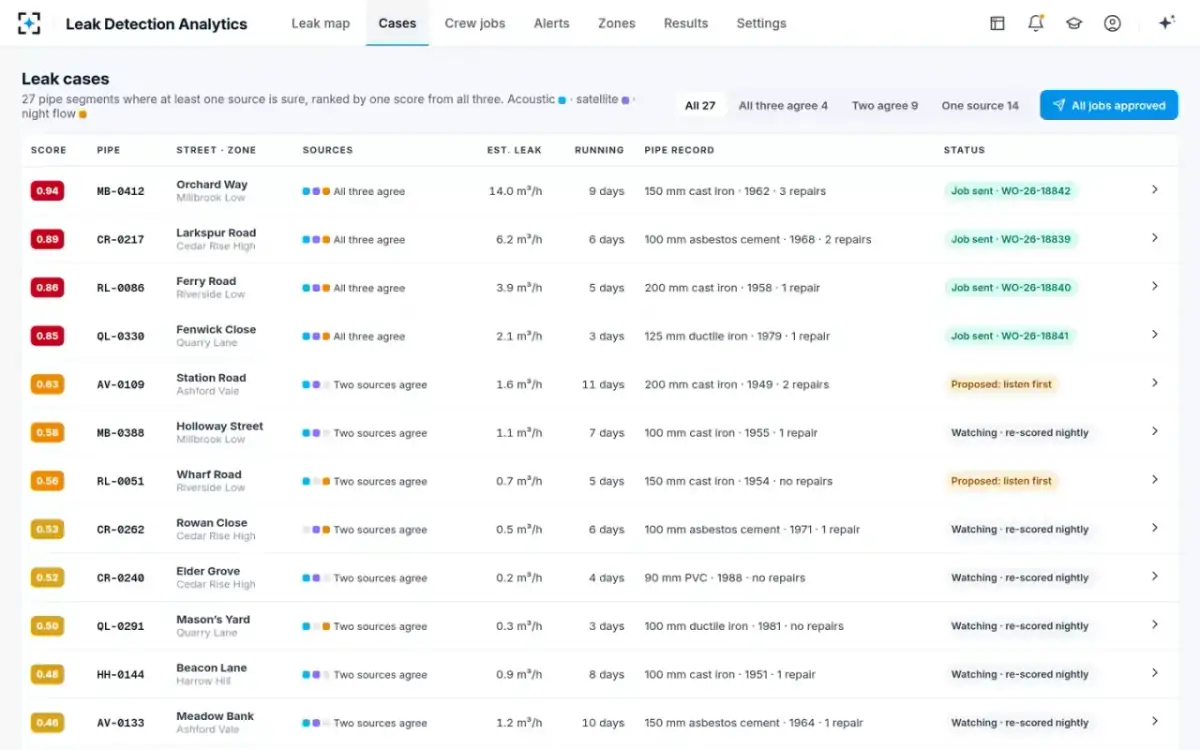The height and width of the screenshot is (750, 1200).
Task: Sort by the Score column header
Action: 49,150
